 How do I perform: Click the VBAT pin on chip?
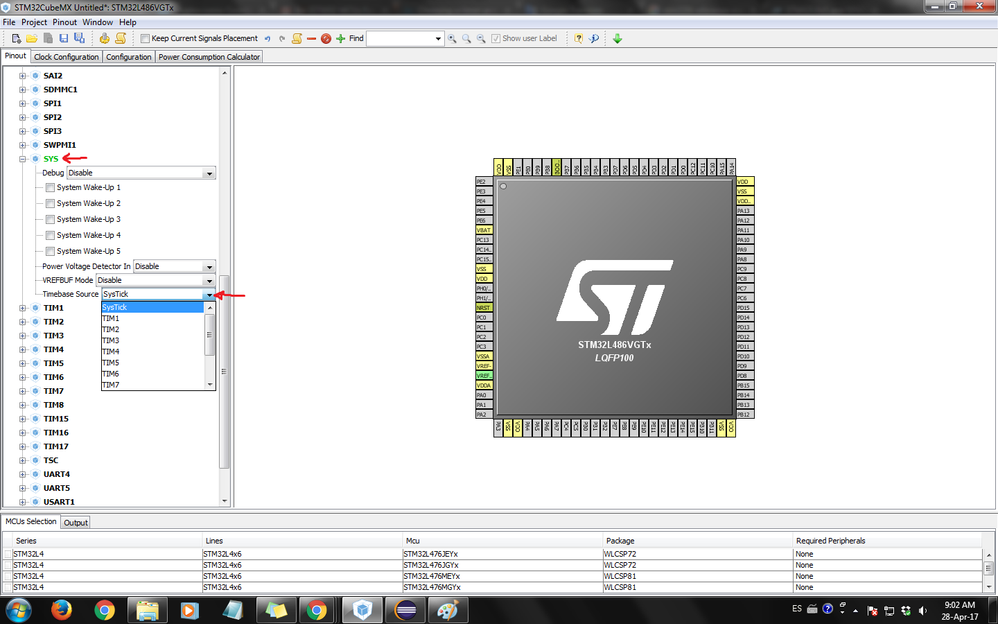click(x=484, y=230)
